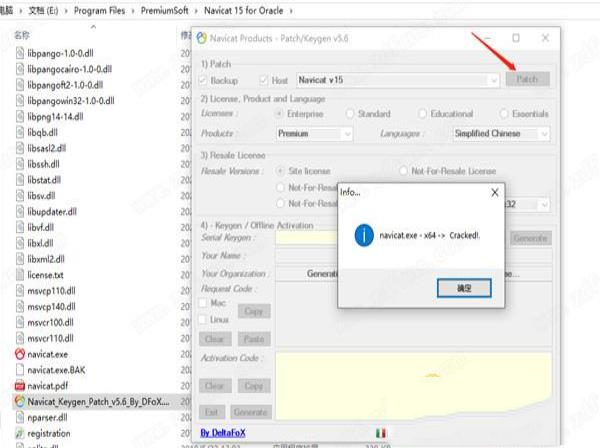Click the keygen window title bar icon
Screen dimensions: 600x448
(x=201, y=38)
